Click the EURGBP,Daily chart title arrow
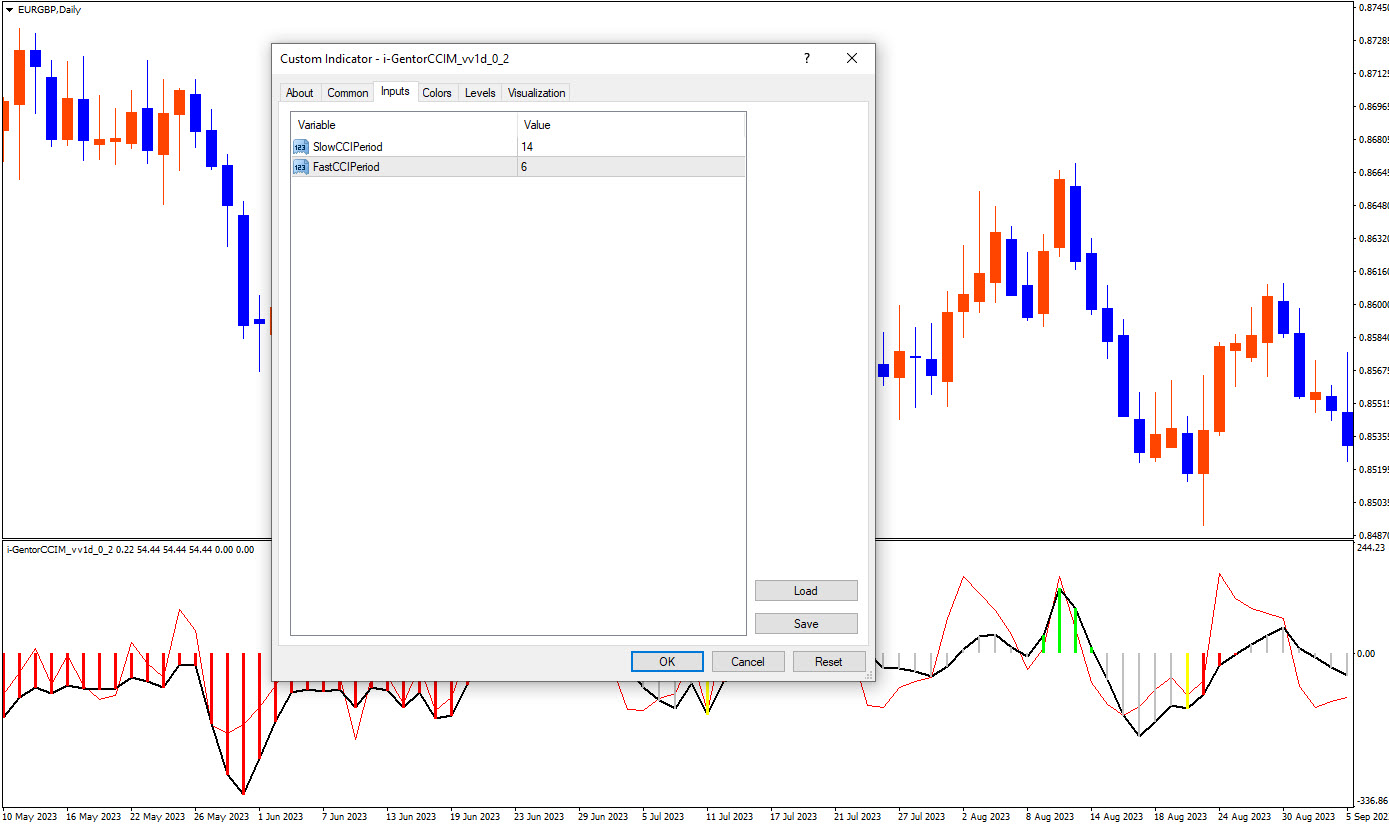 click(x=10, y=9)
